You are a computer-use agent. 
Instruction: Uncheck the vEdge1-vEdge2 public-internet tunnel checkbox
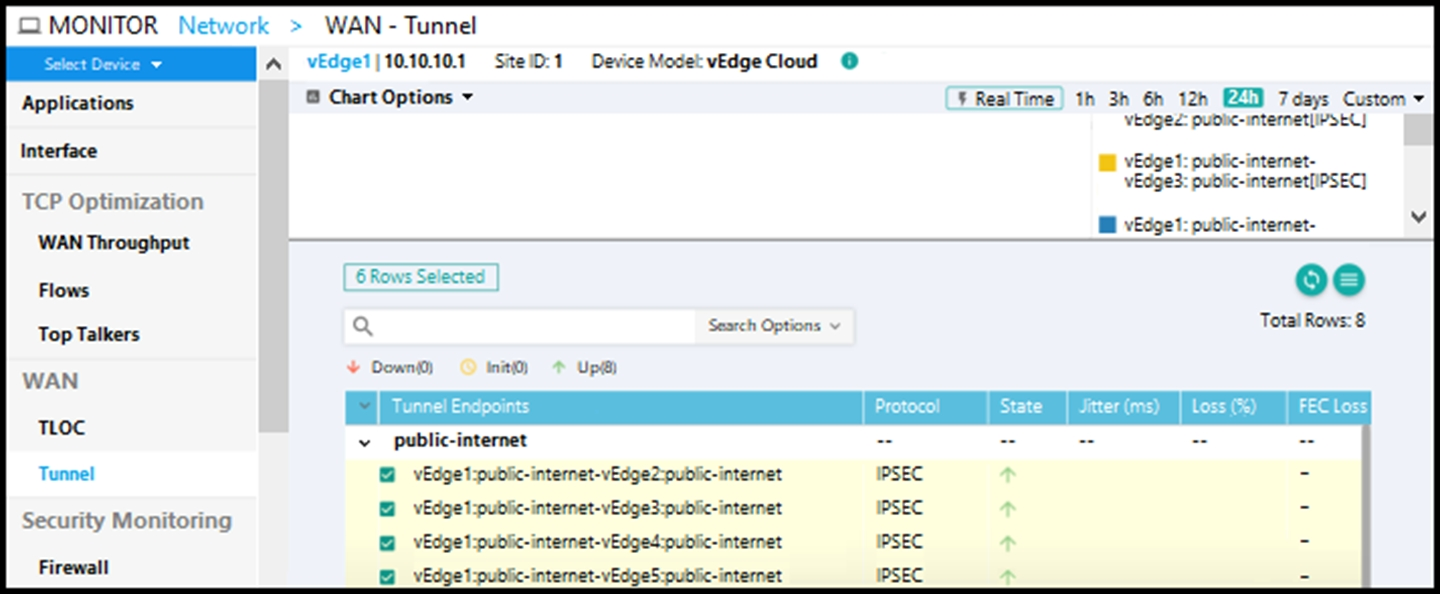(387, 475)
